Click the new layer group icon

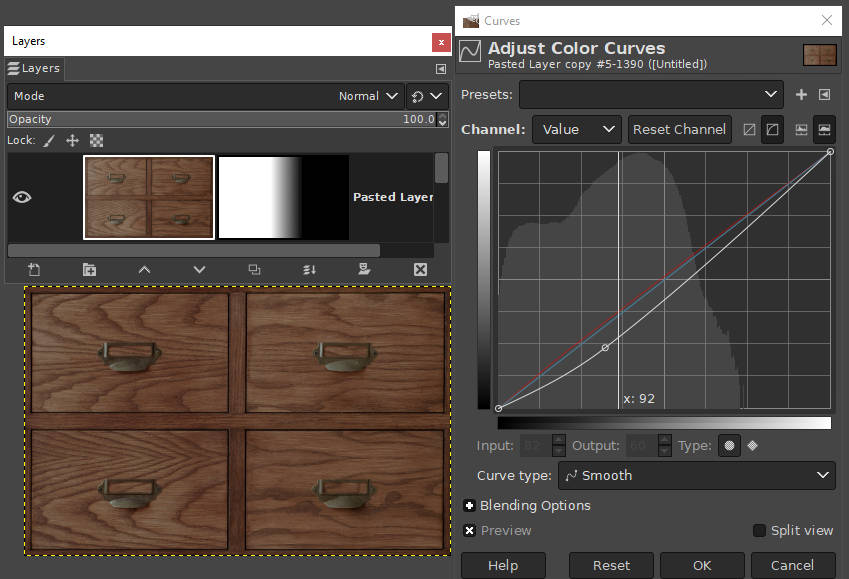pyautogui.click(x=89, y=269)
